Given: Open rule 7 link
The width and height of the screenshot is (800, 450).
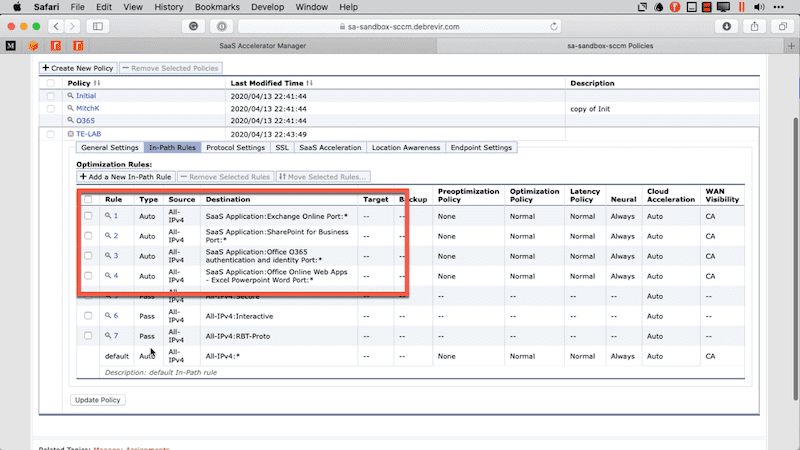Looking at the screenshot, I should pos(116,336).
